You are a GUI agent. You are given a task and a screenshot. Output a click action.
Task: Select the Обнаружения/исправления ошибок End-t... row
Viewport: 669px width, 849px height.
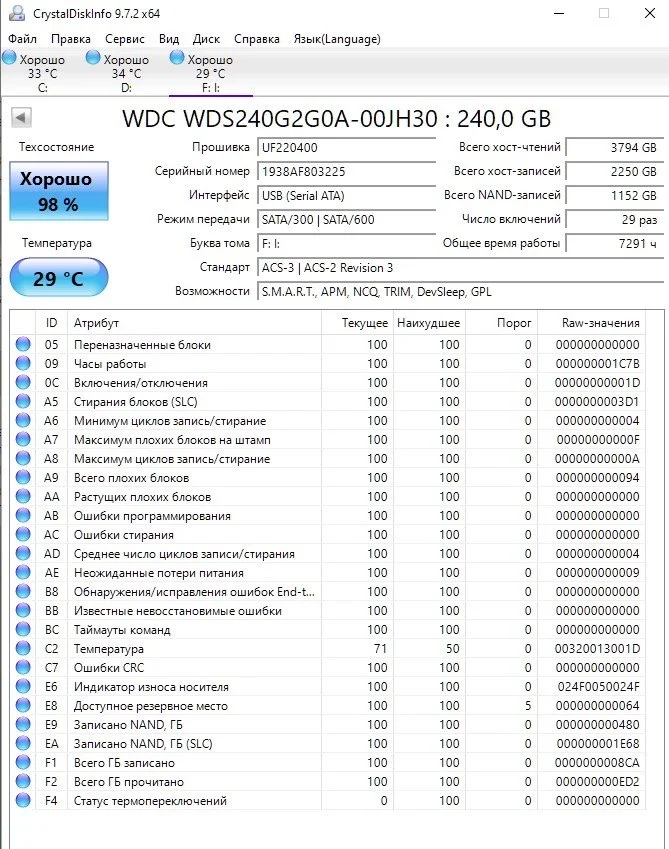coord(328,591)
